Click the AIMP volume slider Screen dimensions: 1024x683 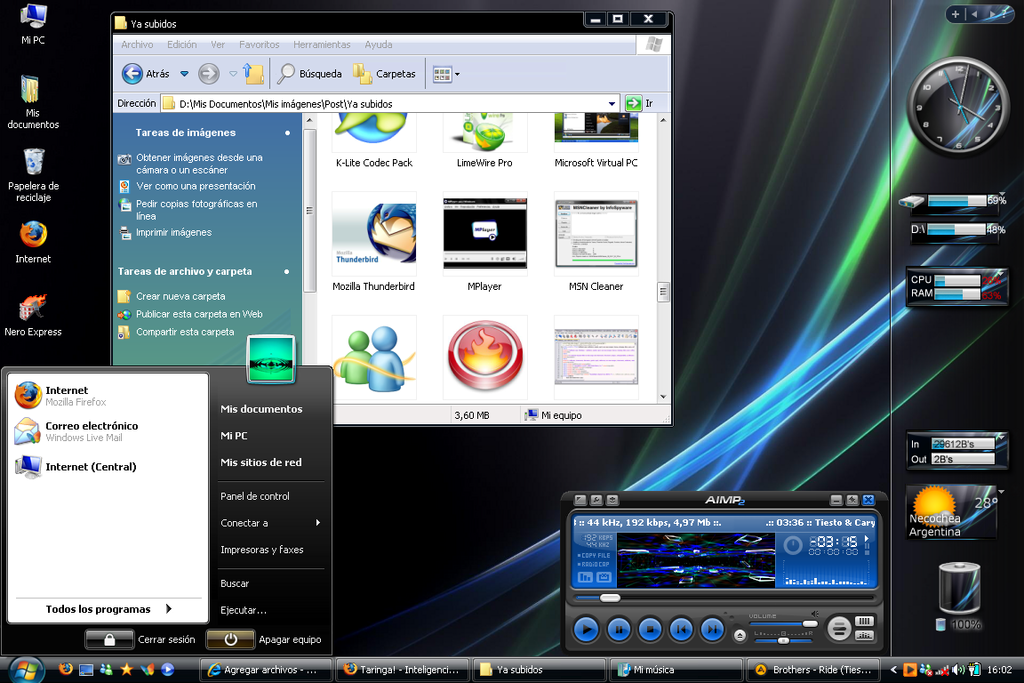(x=783, y=624)
